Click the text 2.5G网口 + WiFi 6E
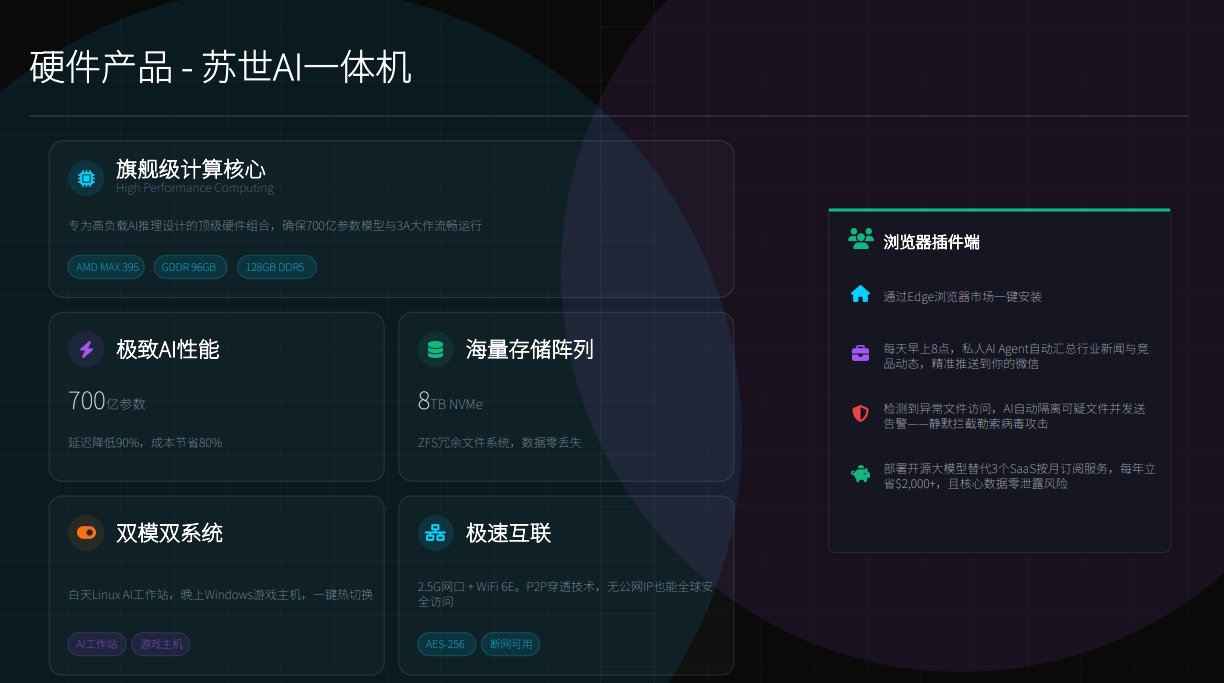 tap(468, 586)
